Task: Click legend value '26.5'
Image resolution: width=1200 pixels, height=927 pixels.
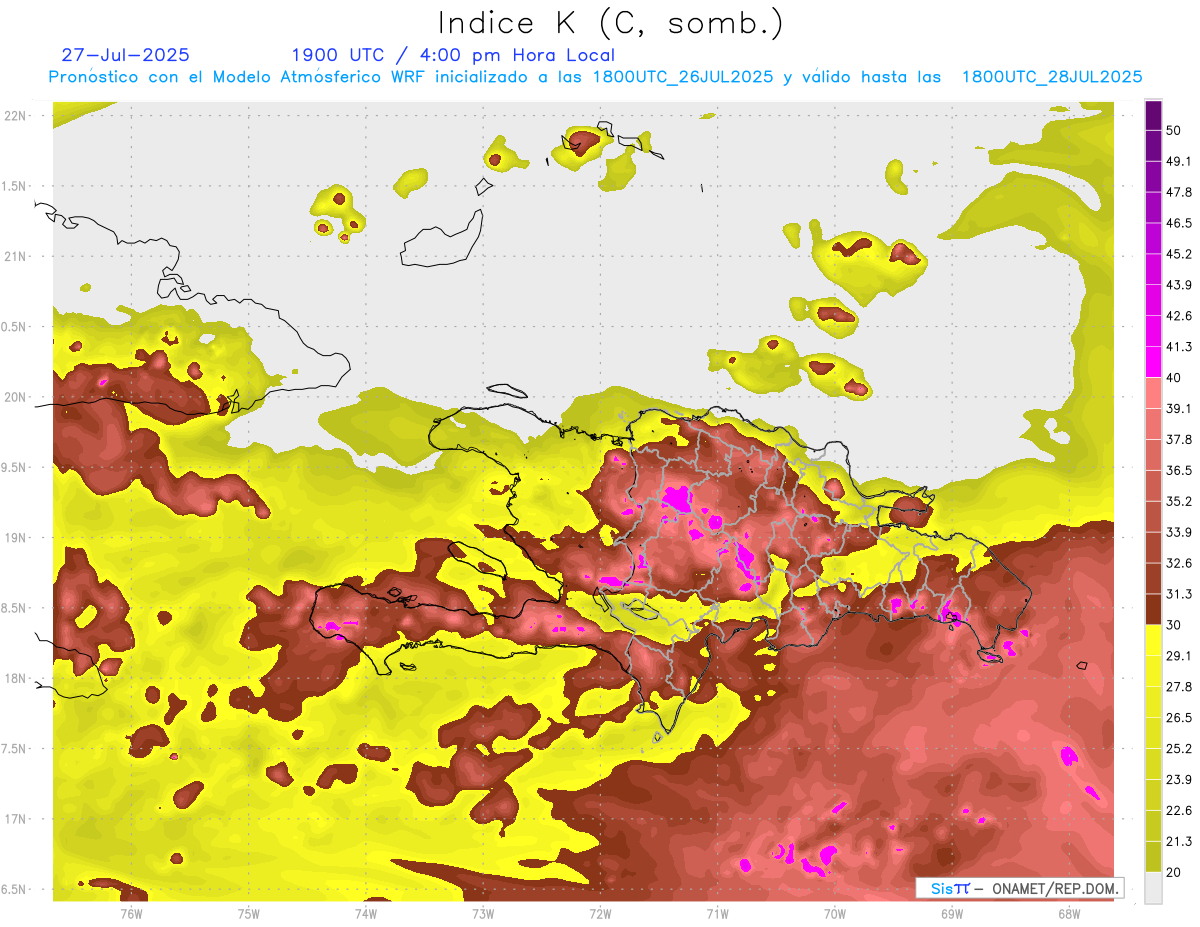Action: pyautogui.click(x=1179, y=718)
